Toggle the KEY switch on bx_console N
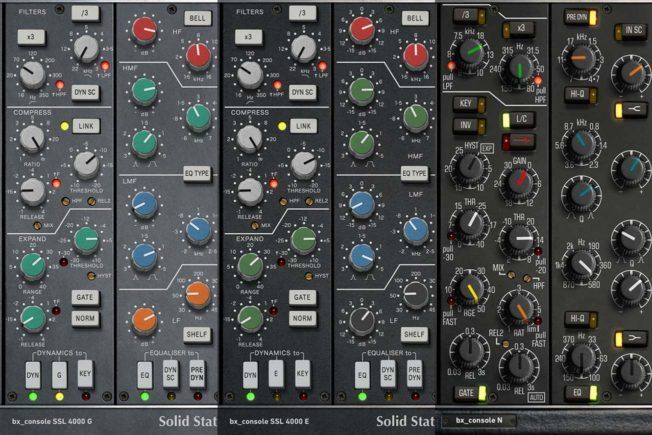652x435 pixels. pyautogui.click(x=469, y=104)
